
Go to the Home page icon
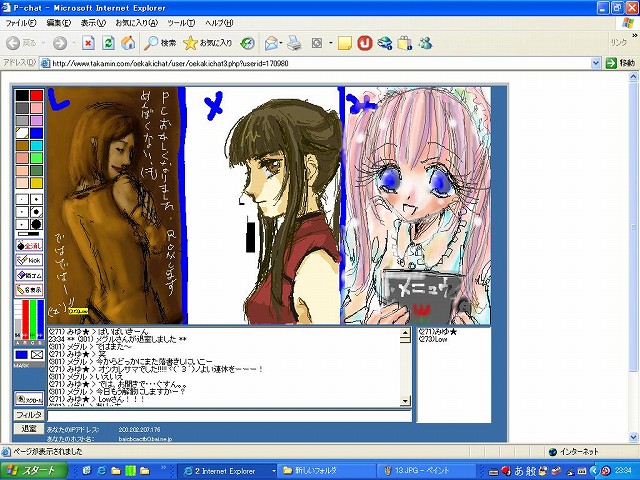coord(128,43)
